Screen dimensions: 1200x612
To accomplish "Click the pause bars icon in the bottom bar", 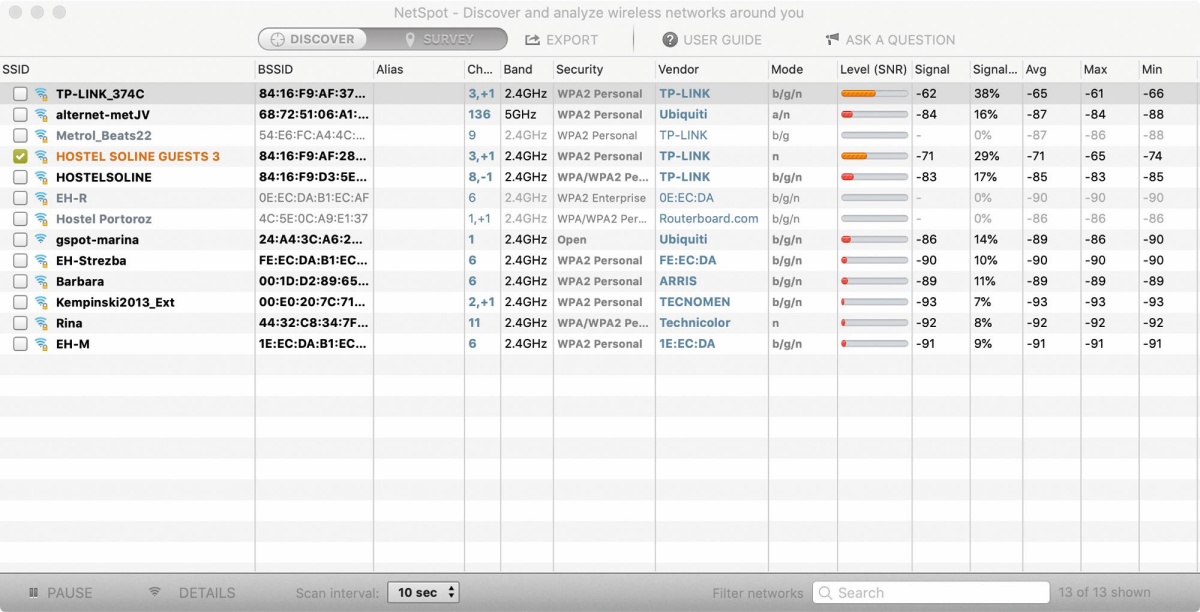I will [33, 593].
